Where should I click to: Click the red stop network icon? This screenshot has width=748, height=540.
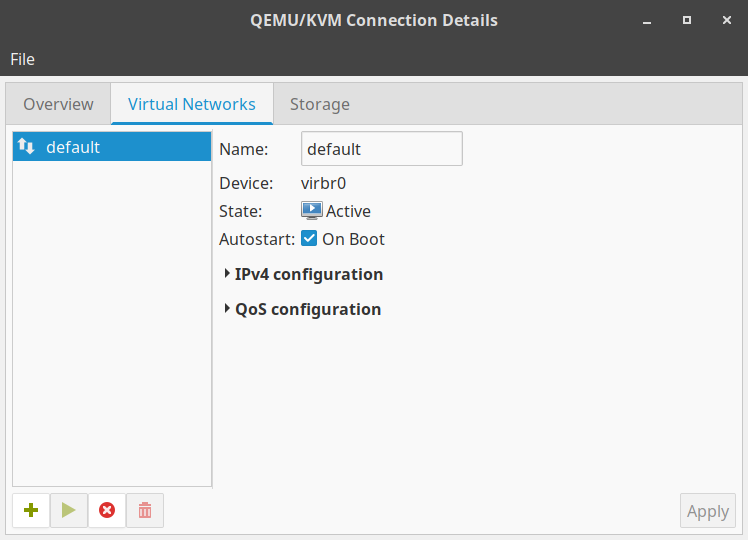coord(107,510)
